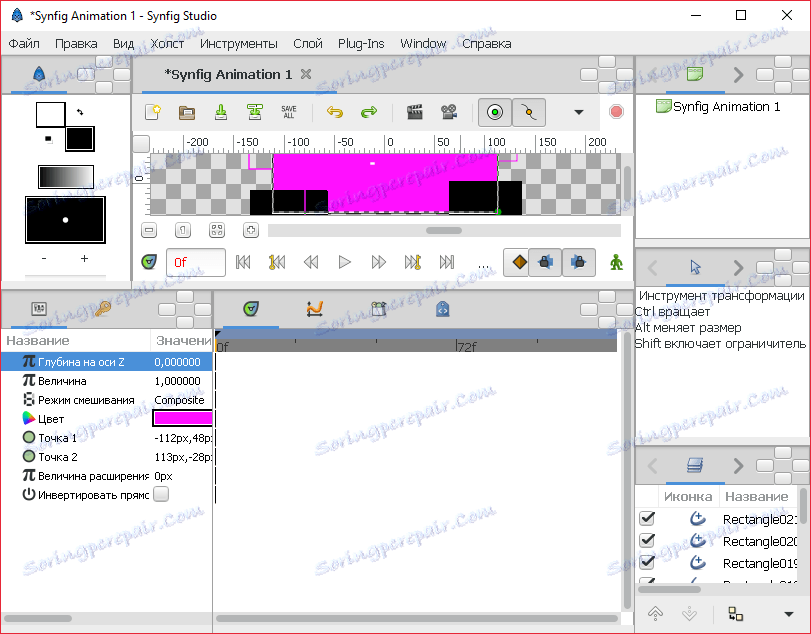811x634 pixels.
Task: Click the redo arrow icon
Action: click(368, 112)
